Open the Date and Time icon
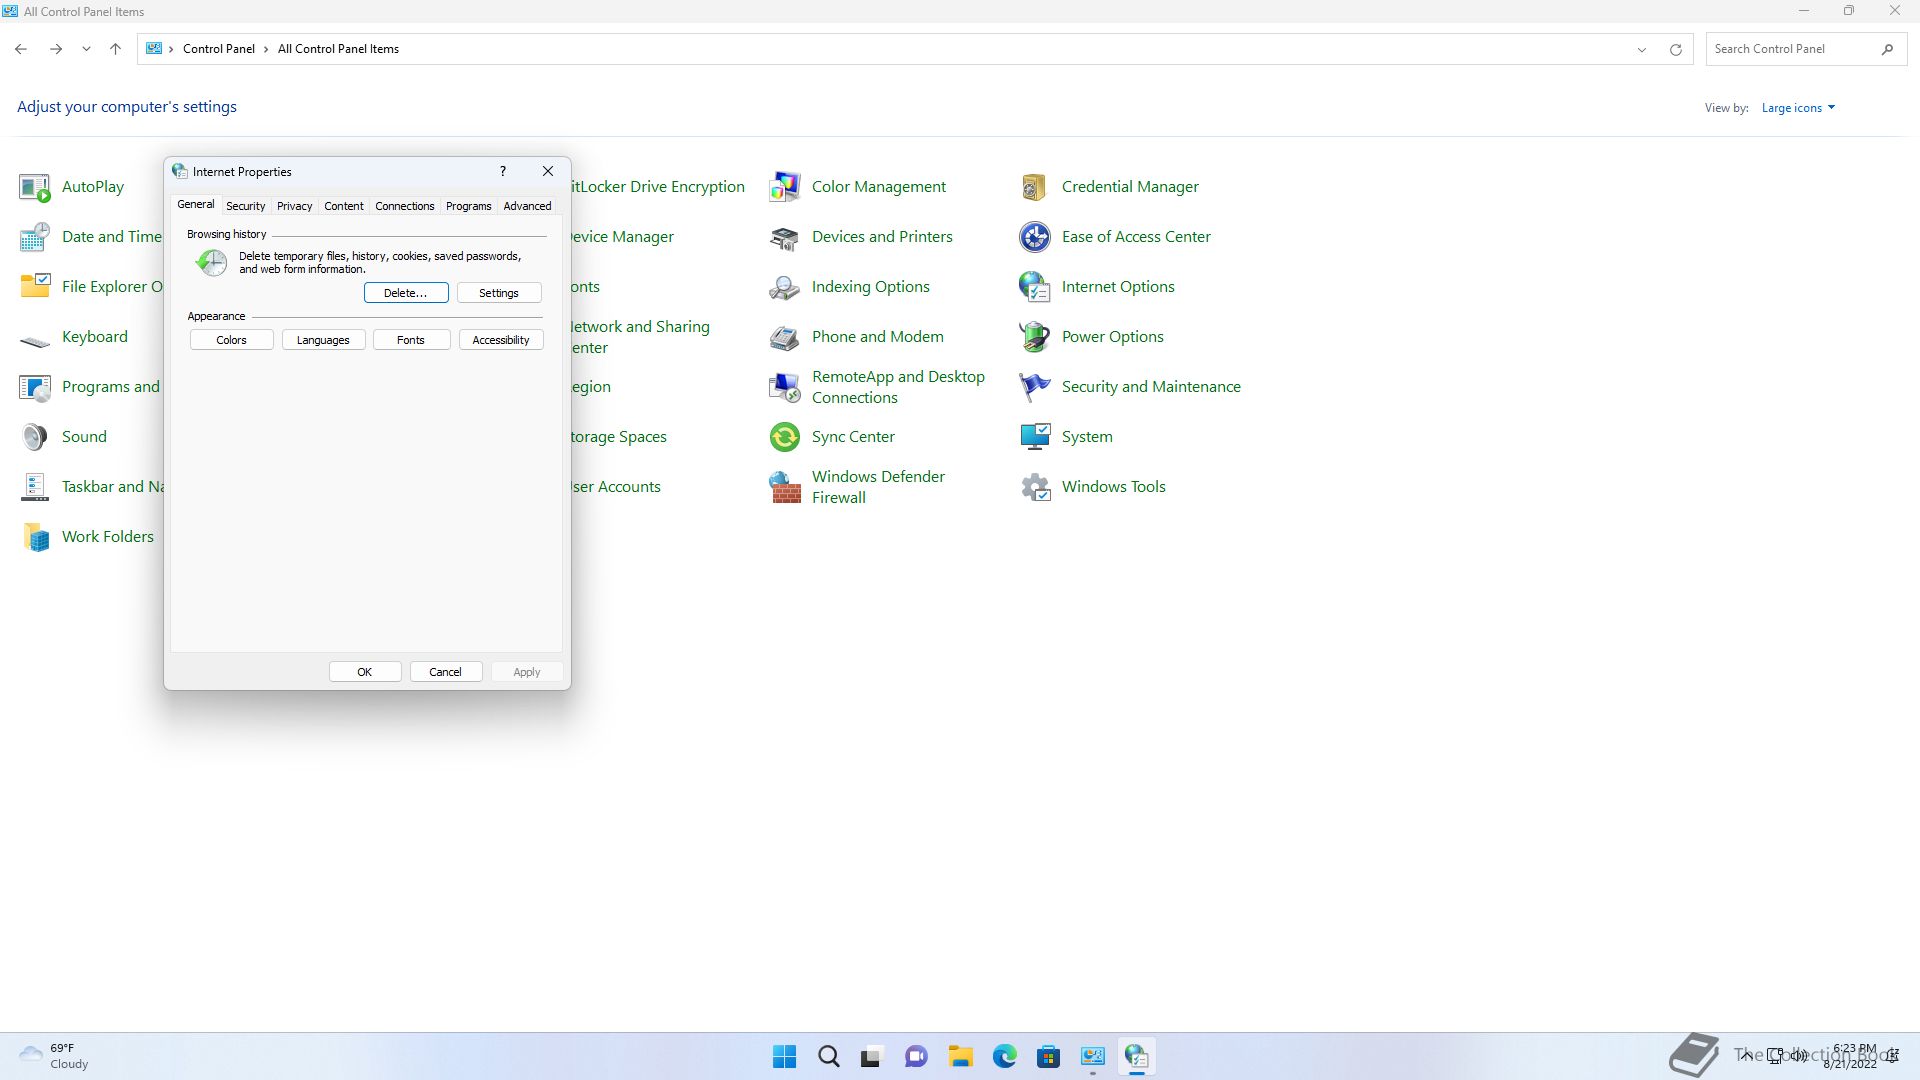The image size is (1920, 1080). pos(35,237)
